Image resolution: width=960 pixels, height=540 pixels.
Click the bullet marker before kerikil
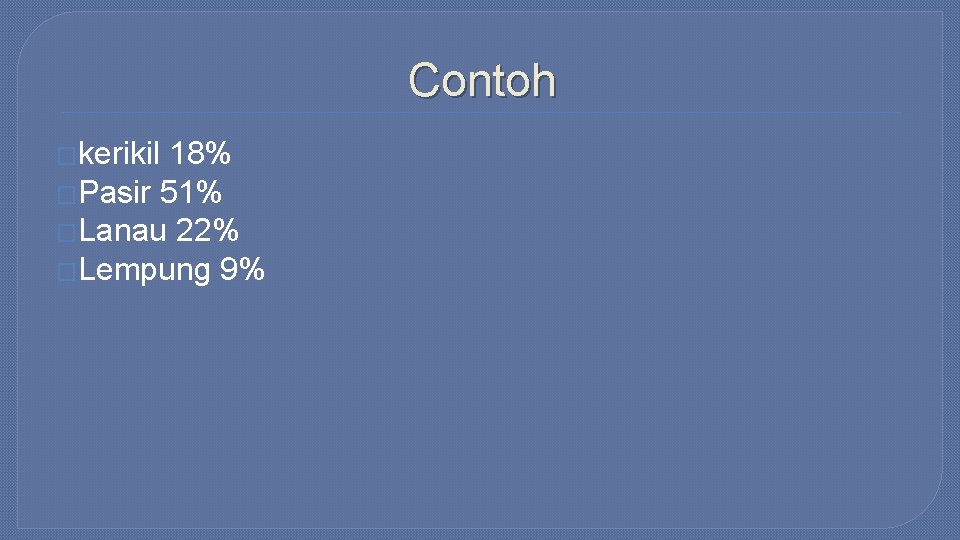coord(66,156)
